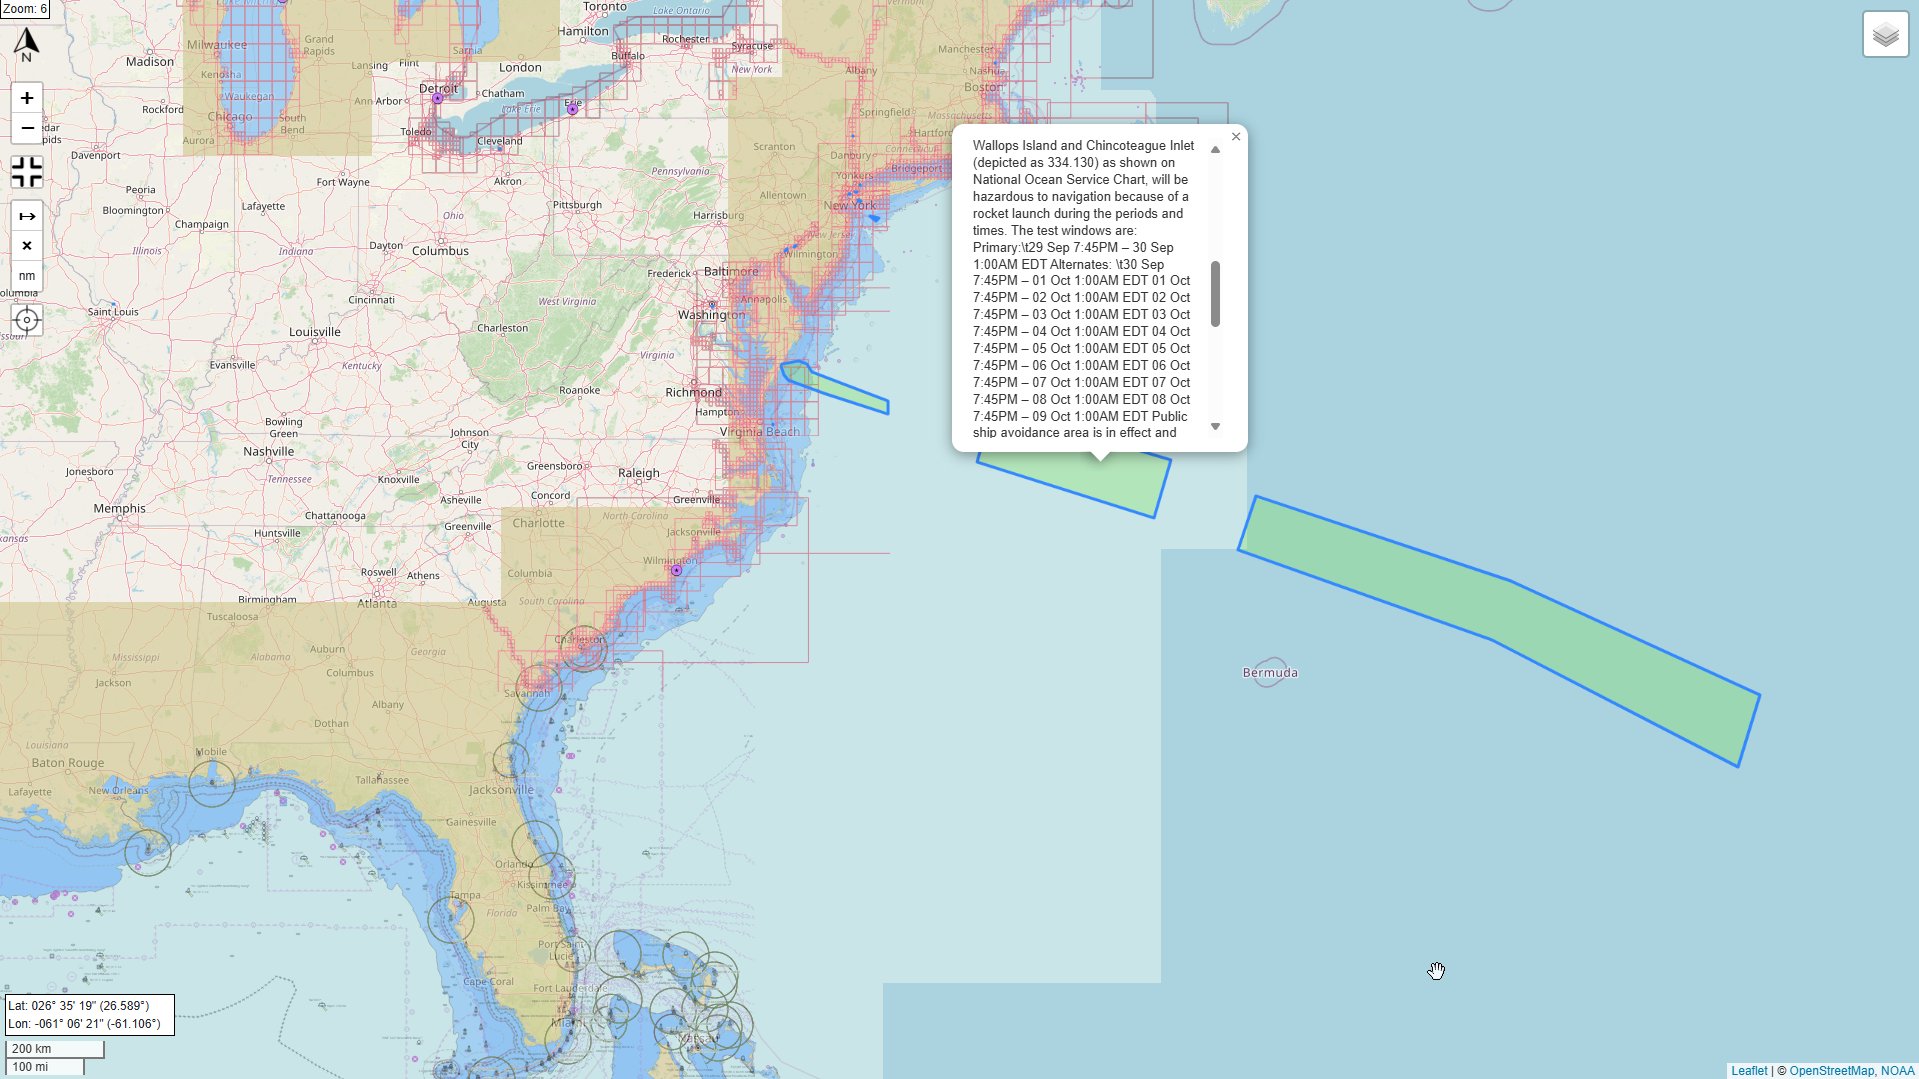Open the OpenStreetMap attribution link
Image resolution: width=1919 pixels, height=1079 pixels.
coord(1831,1071)
